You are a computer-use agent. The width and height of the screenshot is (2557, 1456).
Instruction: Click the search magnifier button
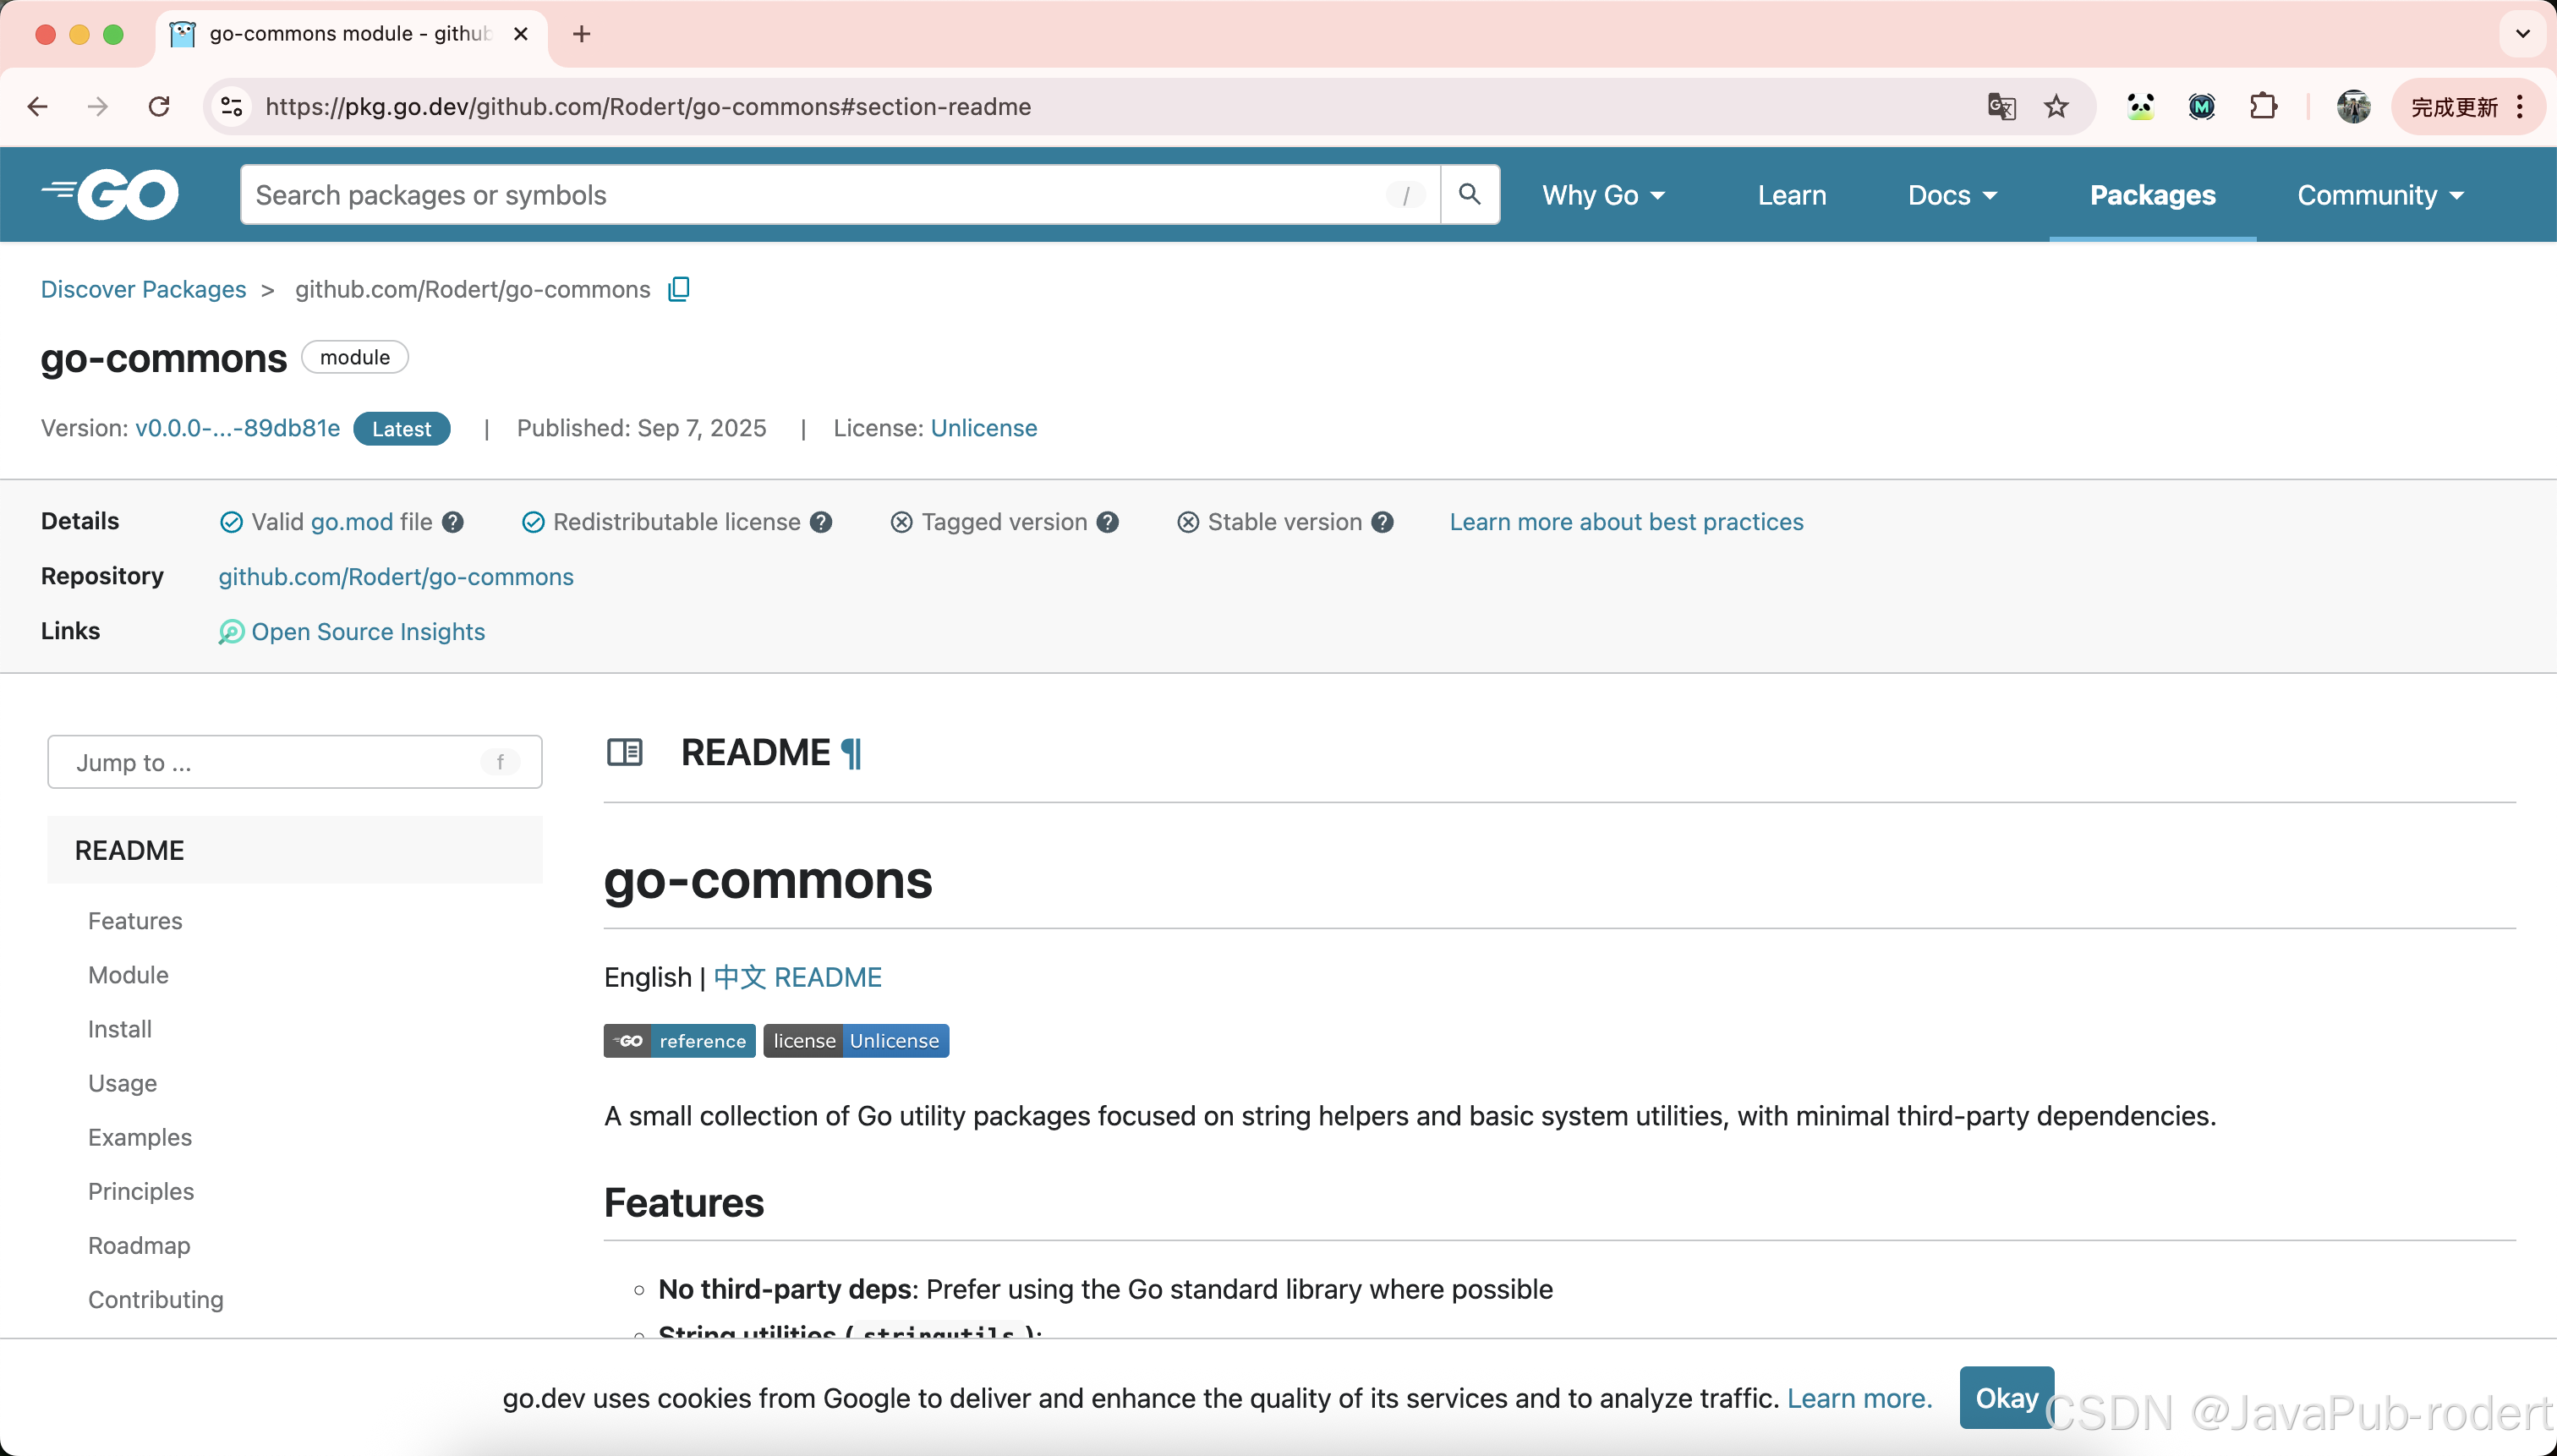pos(1469,194)
